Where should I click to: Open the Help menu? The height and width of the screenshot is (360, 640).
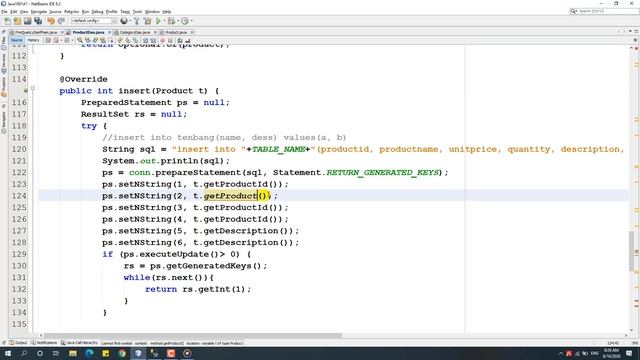(x=167, y=11)
